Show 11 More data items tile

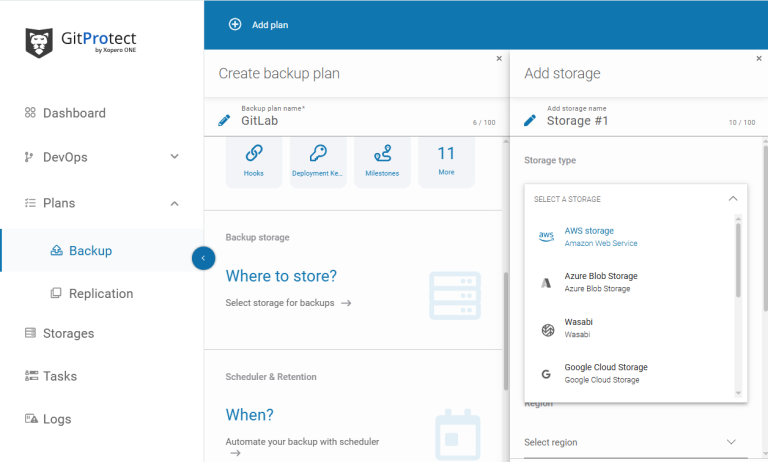(446, 160)
